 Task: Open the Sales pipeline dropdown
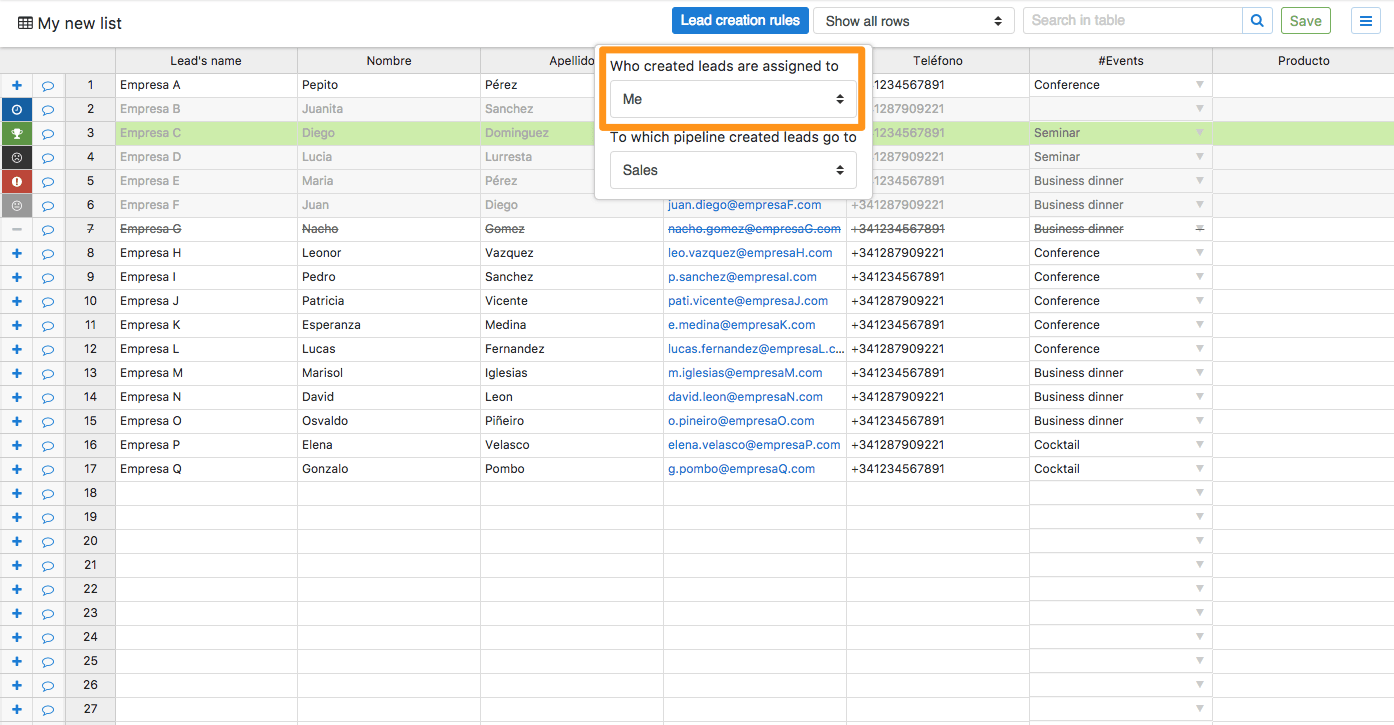click(733, 169)
